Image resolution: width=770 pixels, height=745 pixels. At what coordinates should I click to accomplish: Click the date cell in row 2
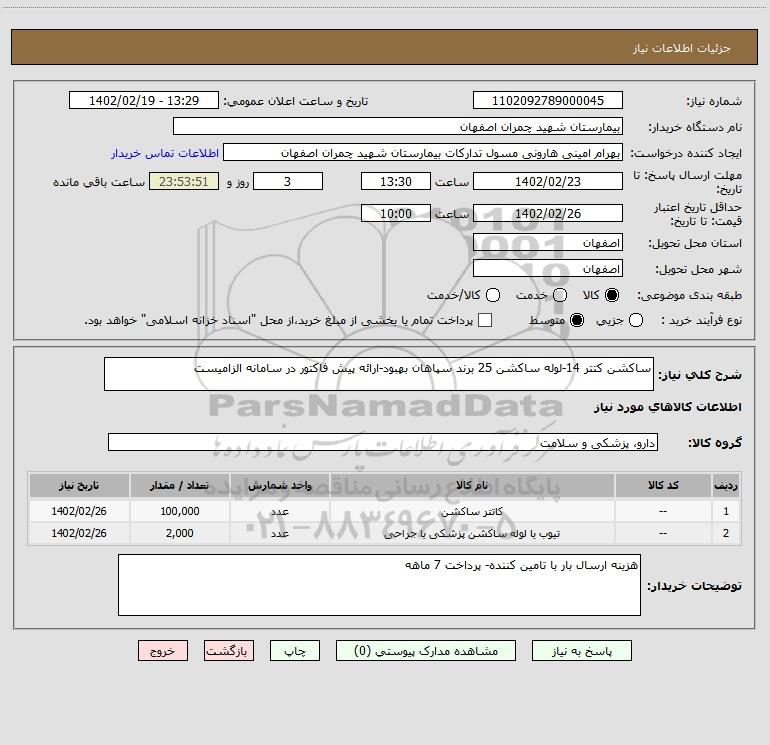pyautogui.click(x=79, y=533)
